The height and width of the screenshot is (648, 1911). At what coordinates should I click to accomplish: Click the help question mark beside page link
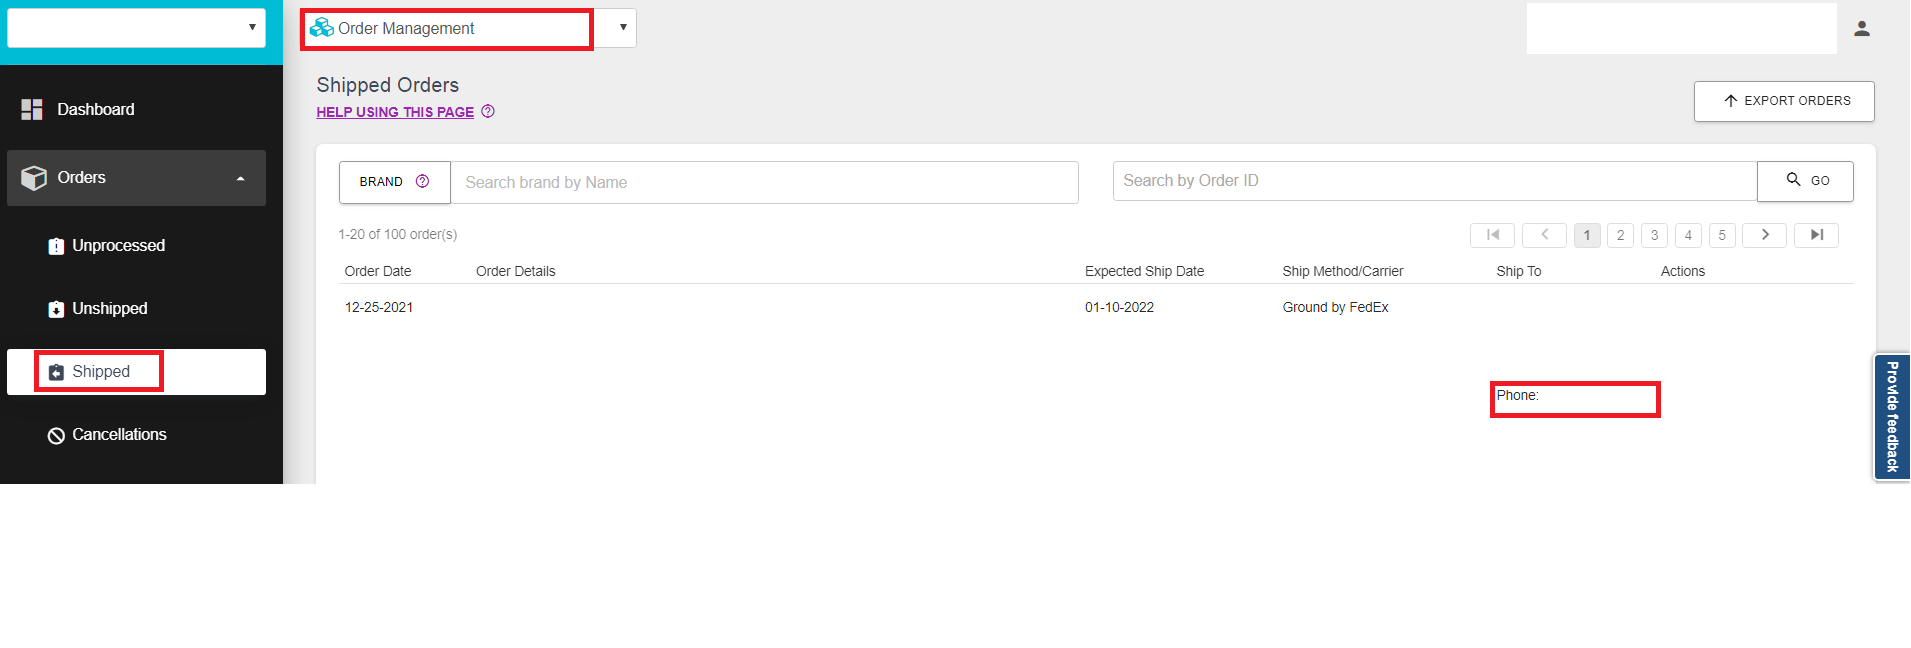point(488,111)
